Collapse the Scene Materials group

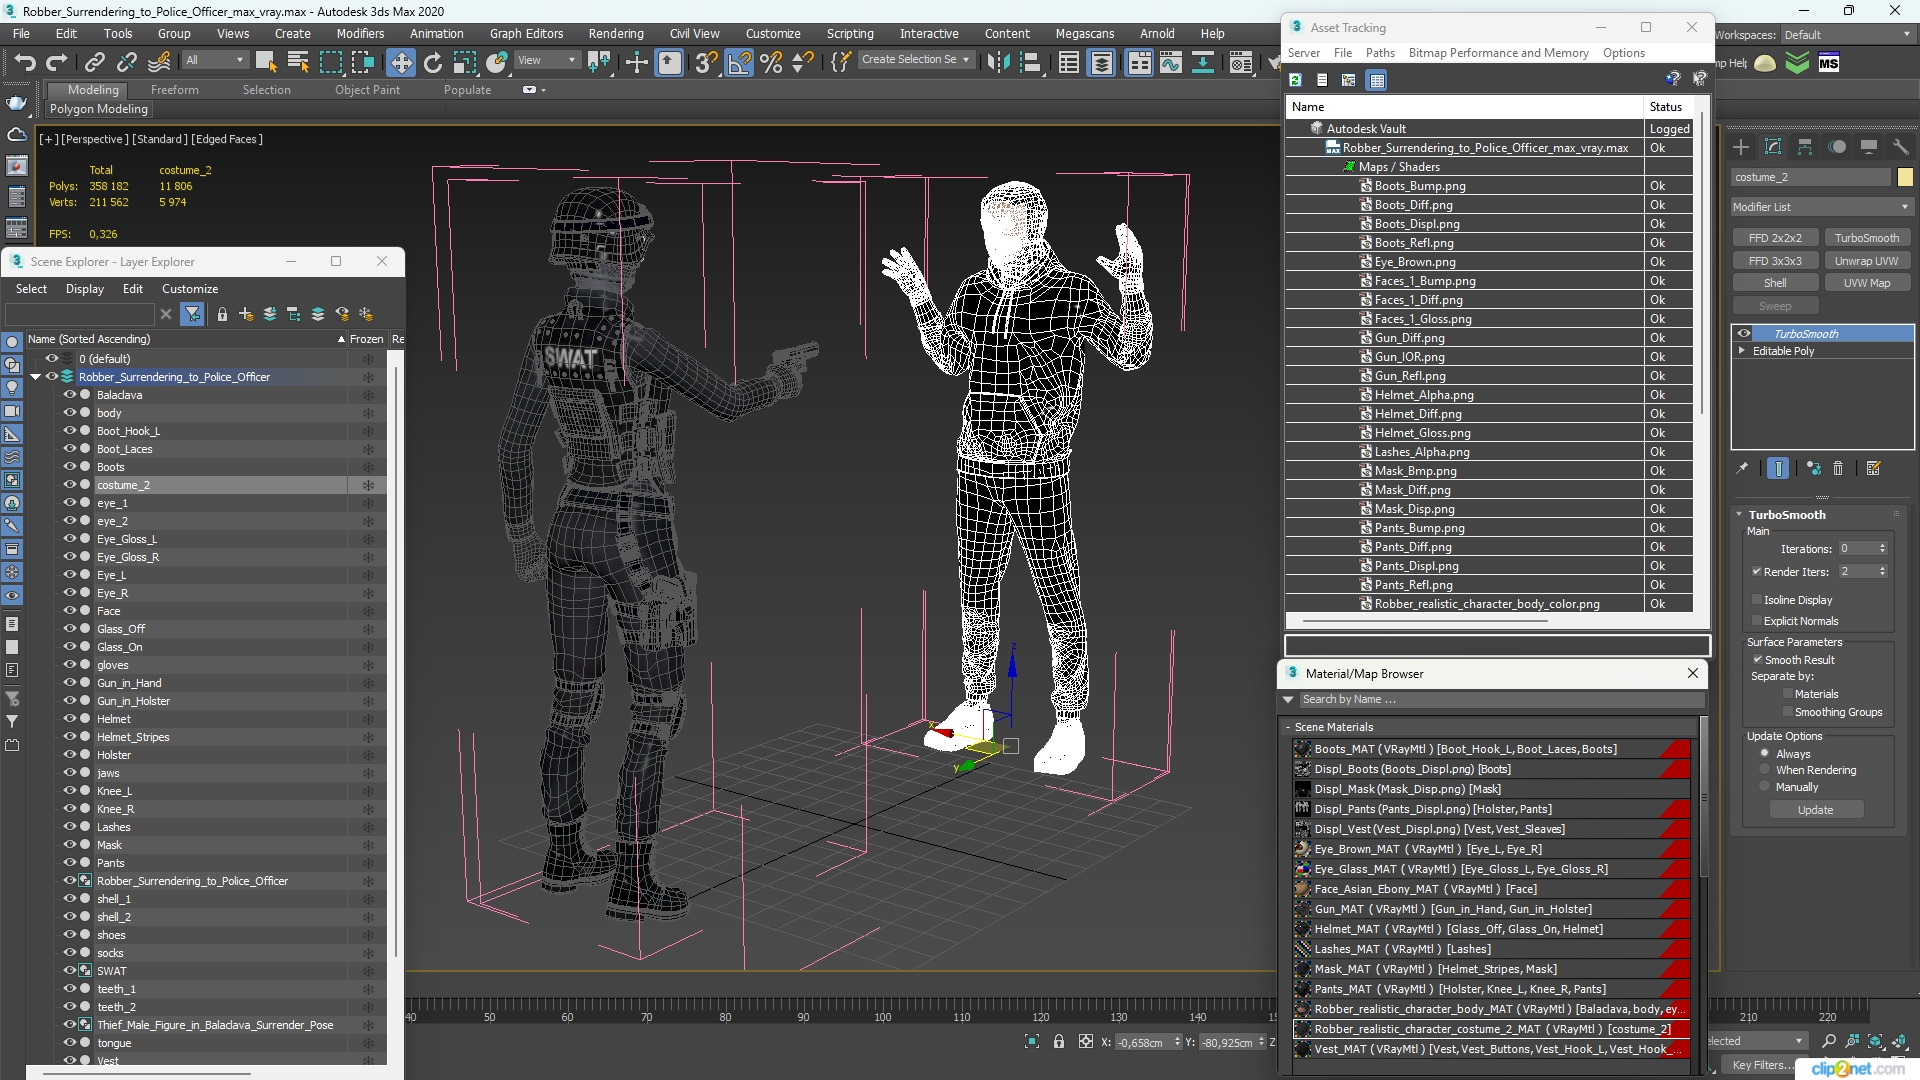tap(1287, 727)
